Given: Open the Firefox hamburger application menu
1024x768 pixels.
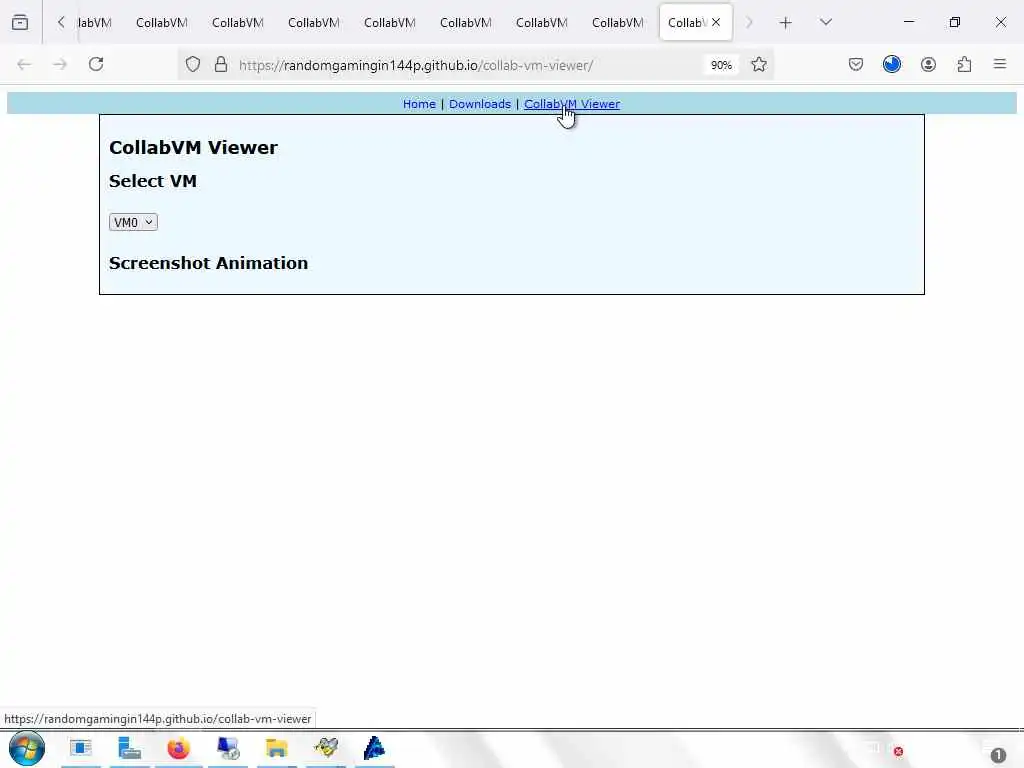Looking at the screenshot, I should [x=1000, y=64].
